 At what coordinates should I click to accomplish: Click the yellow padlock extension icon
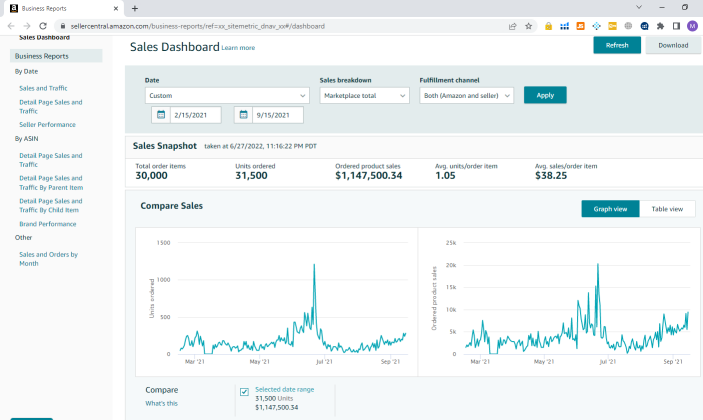point(548,26)
